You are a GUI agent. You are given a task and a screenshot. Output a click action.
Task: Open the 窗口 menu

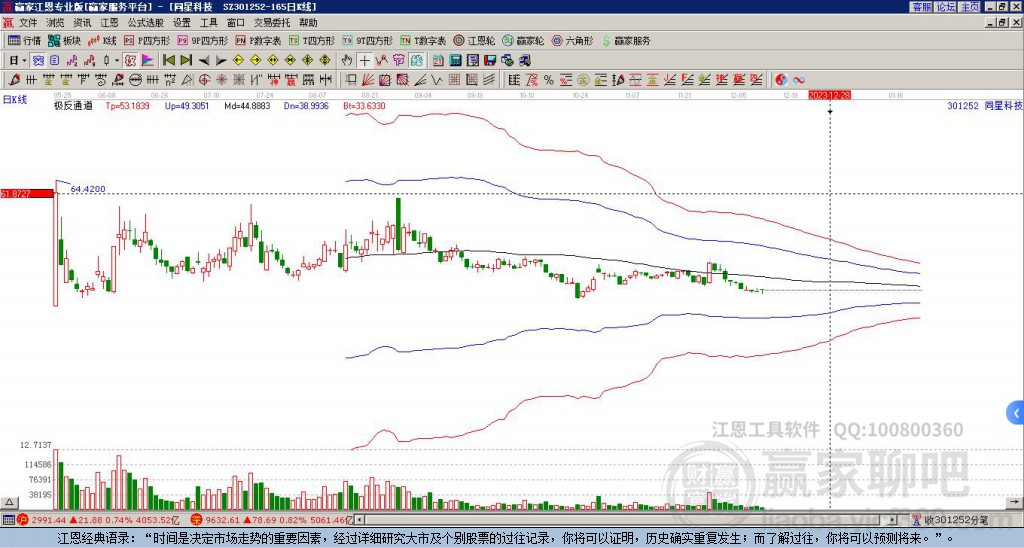(236, 23)
